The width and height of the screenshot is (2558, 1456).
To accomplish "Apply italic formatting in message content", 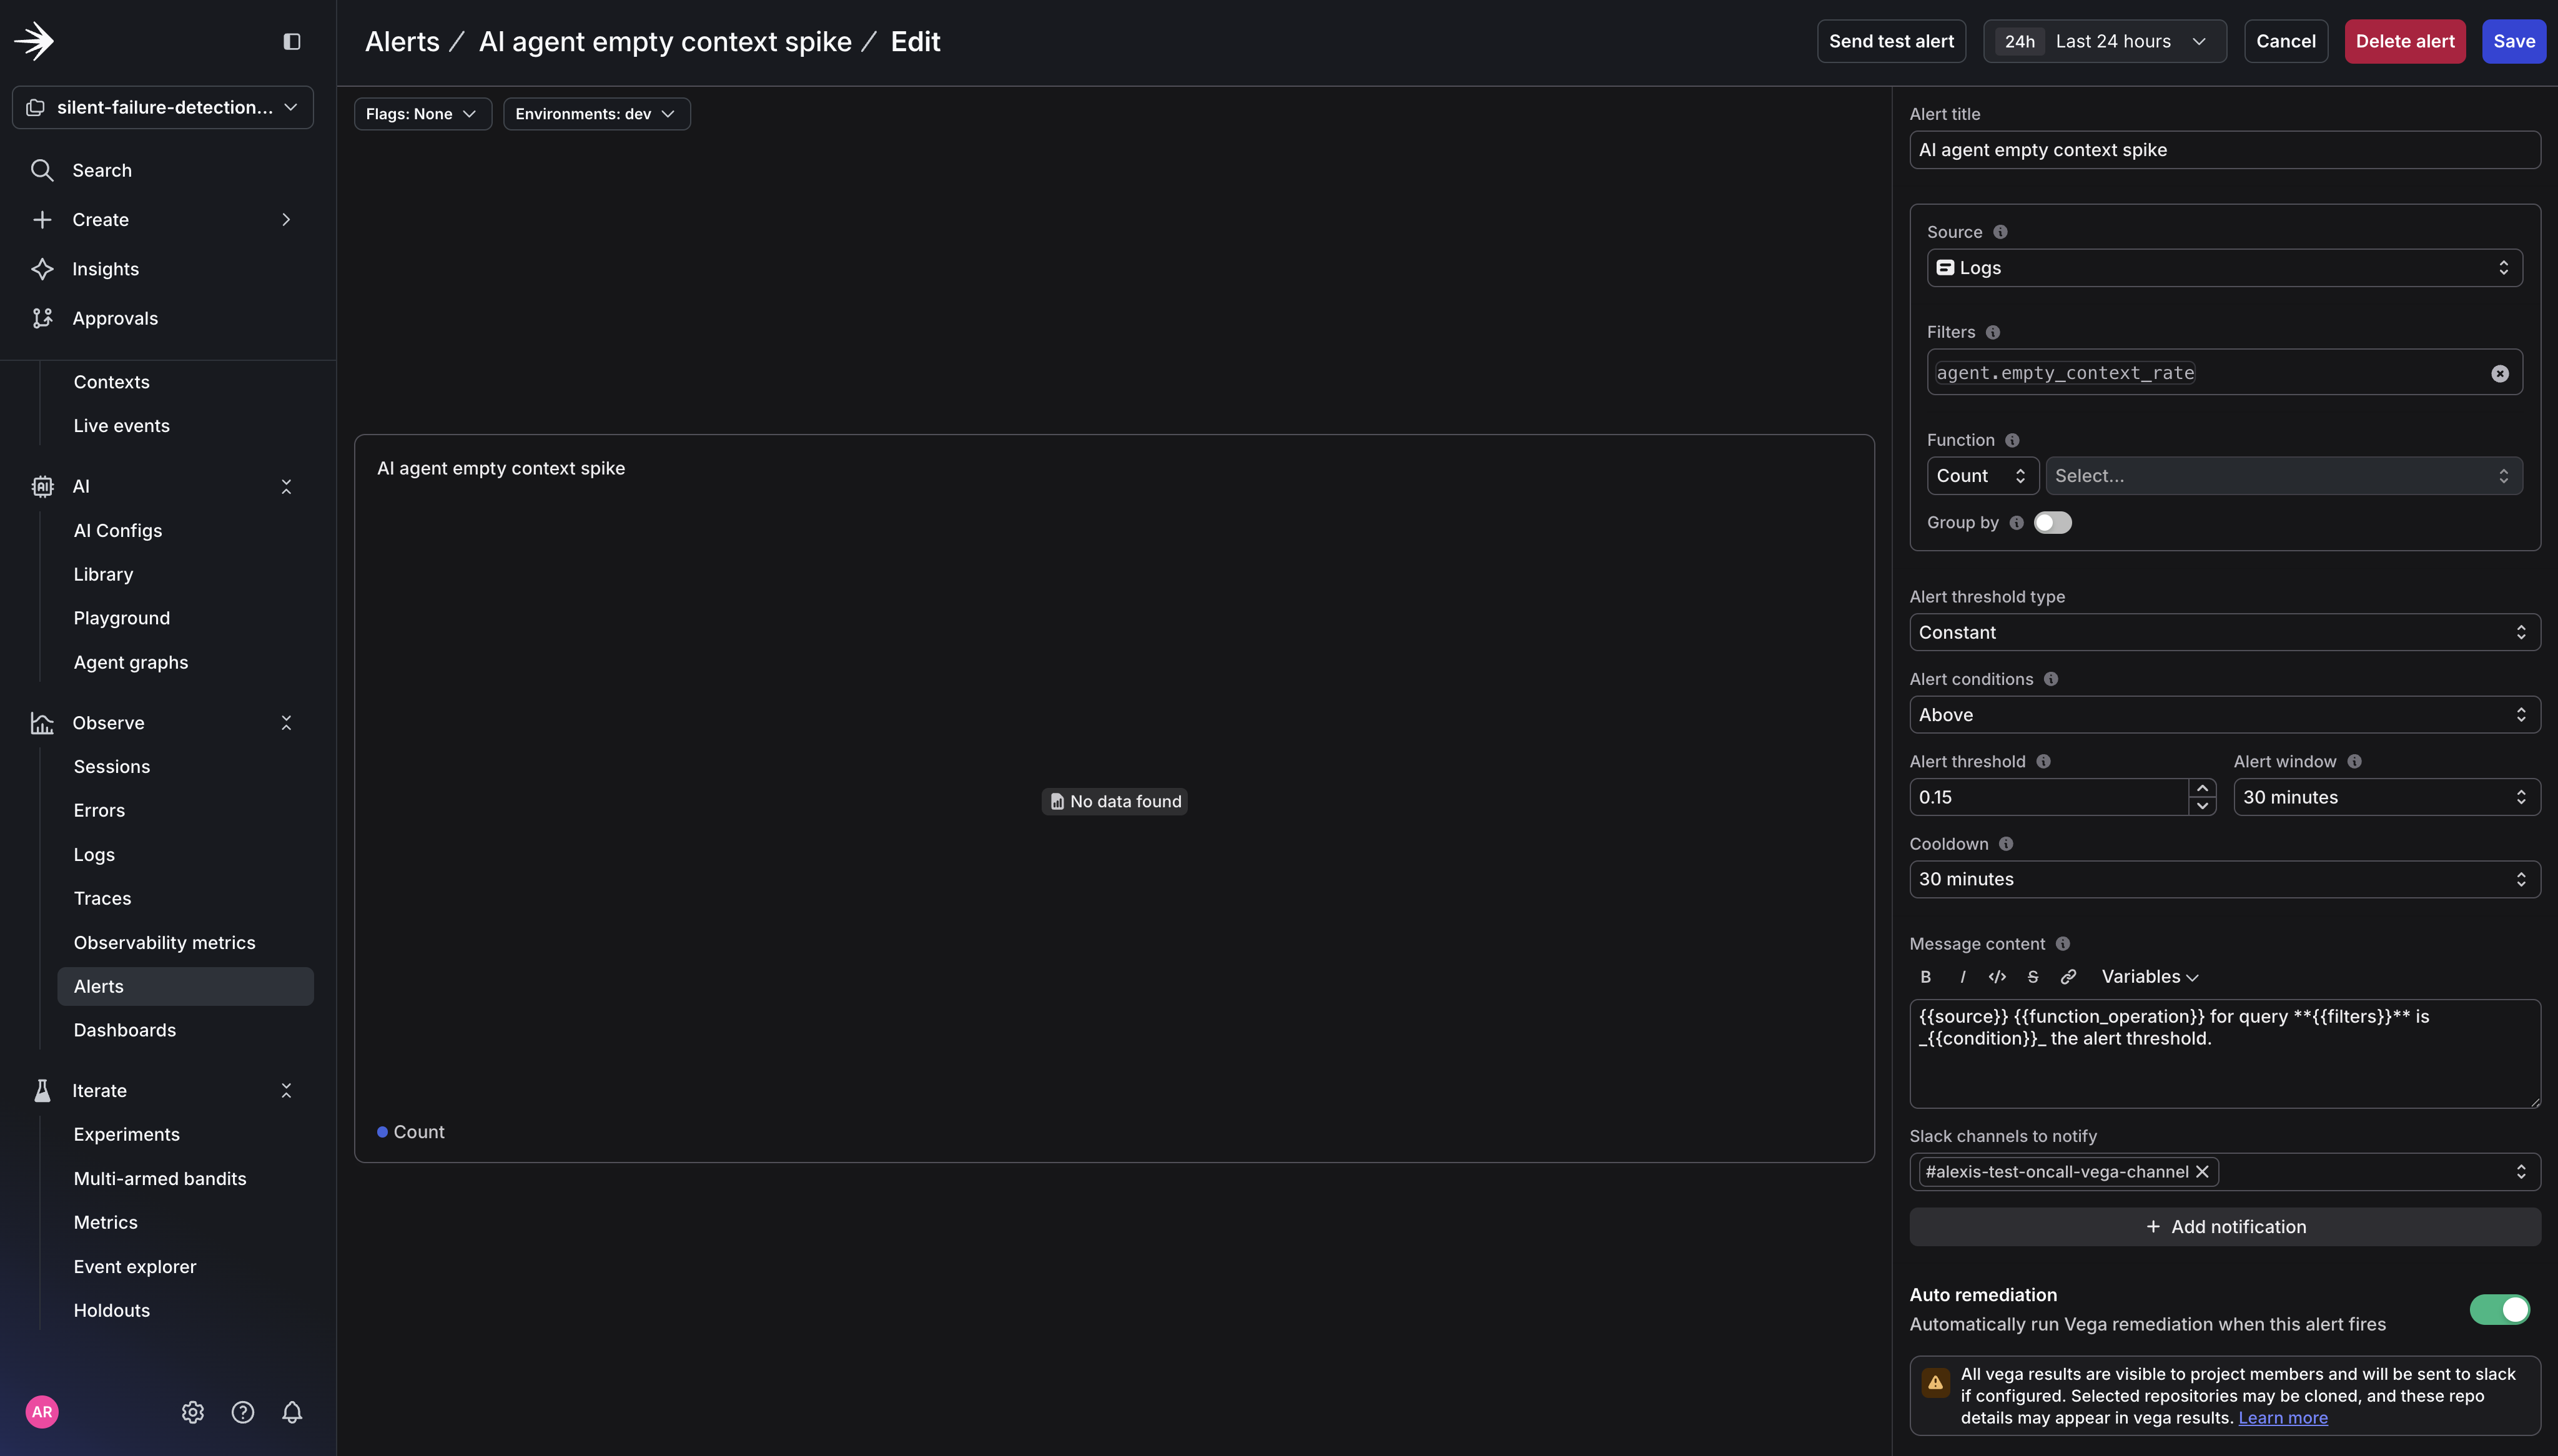I will click(x=1961, y=977).
